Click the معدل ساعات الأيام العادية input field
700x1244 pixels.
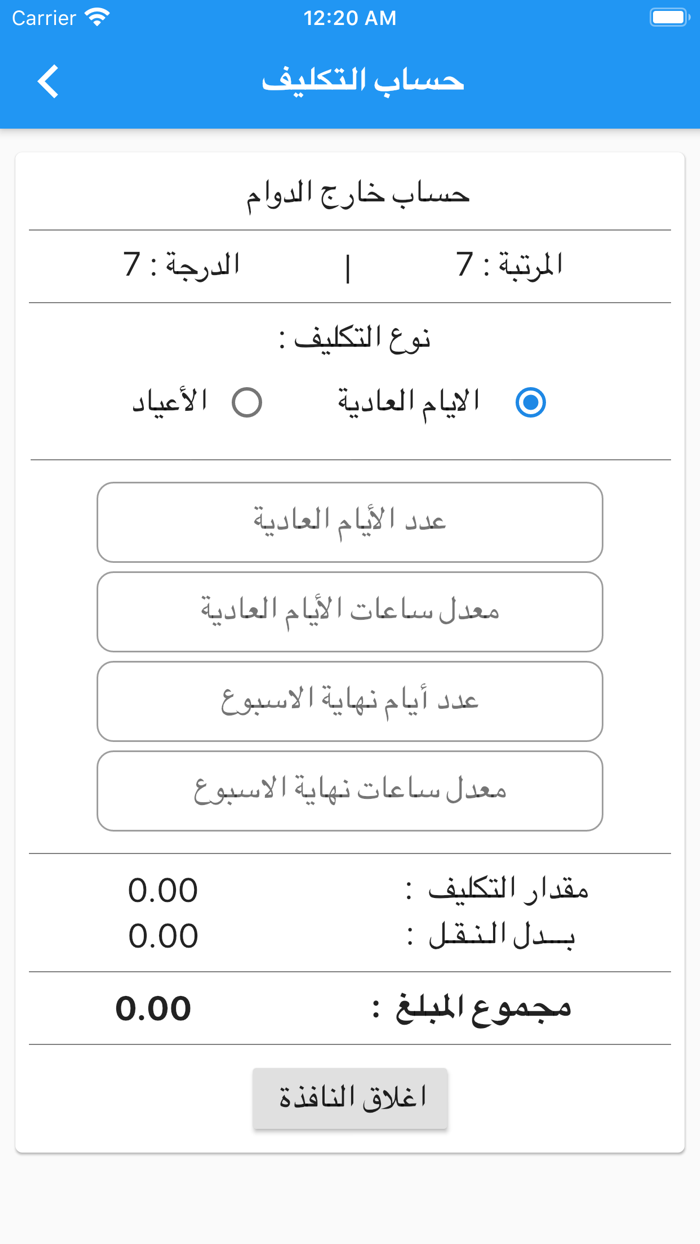point(350,611)
